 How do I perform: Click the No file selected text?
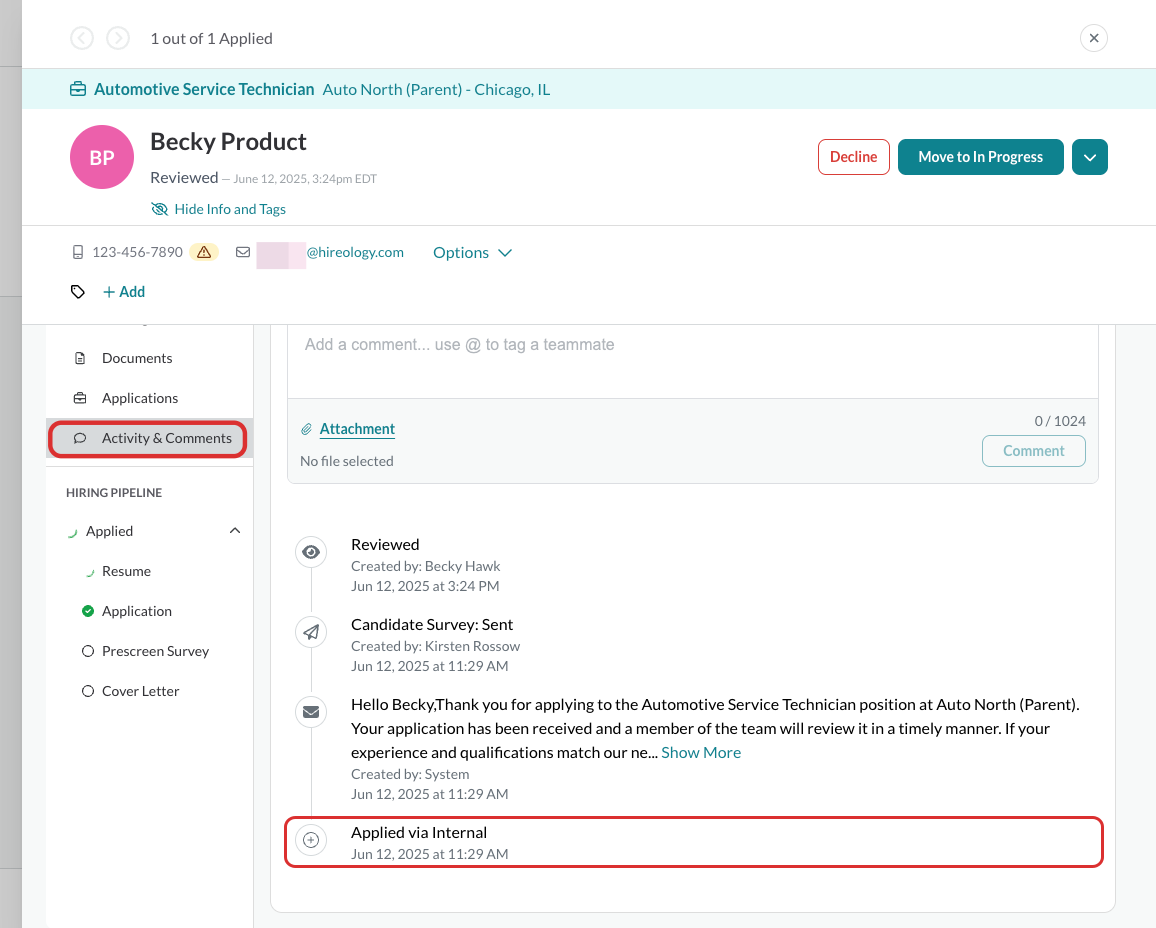click(x=347, y=461)
